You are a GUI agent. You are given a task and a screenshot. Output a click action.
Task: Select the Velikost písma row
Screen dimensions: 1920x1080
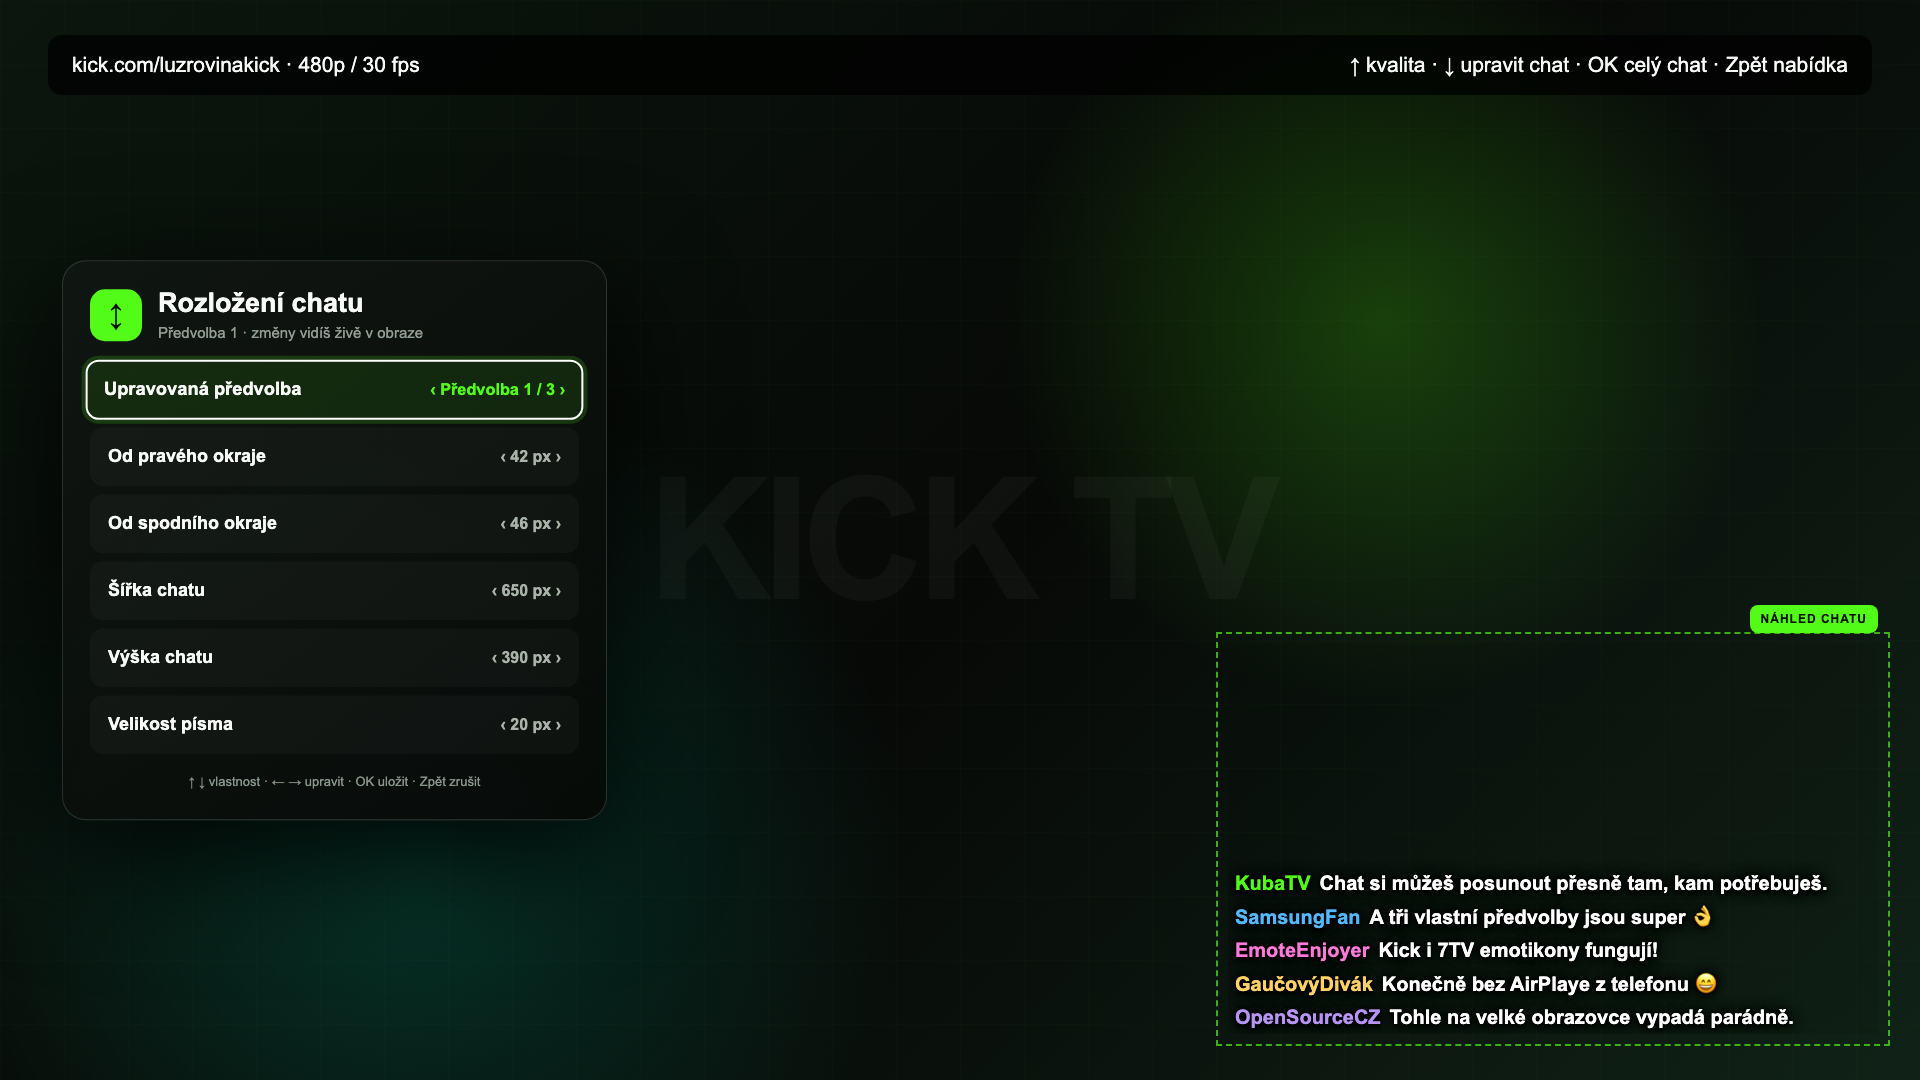click(x=334, y=724)
